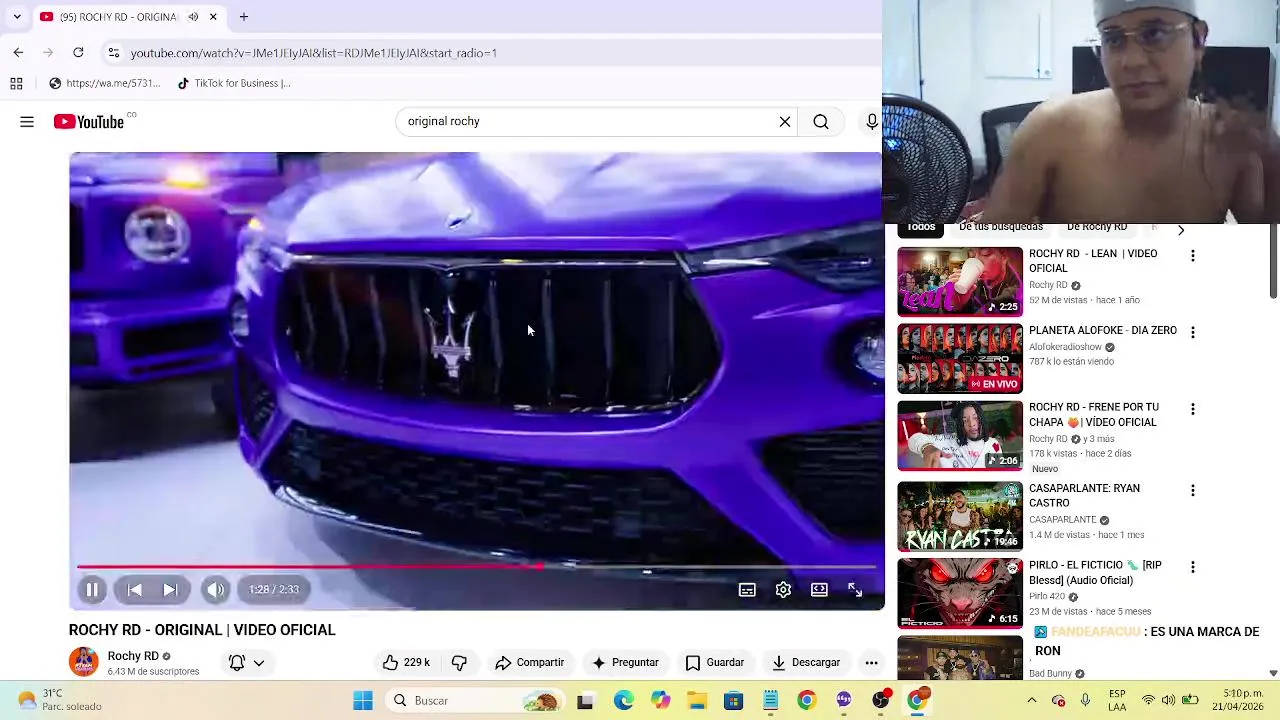Toggle subtitles in the video player

click(x=747, y=590)
